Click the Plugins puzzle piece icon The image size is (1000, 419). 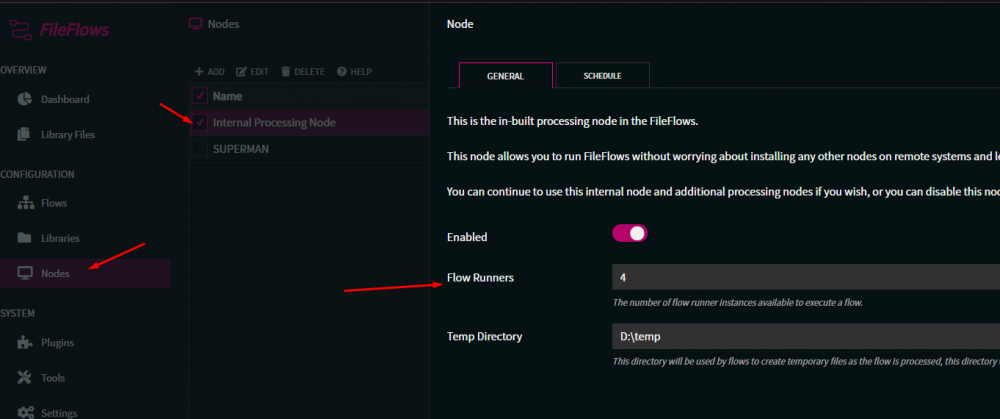point(24,342)
